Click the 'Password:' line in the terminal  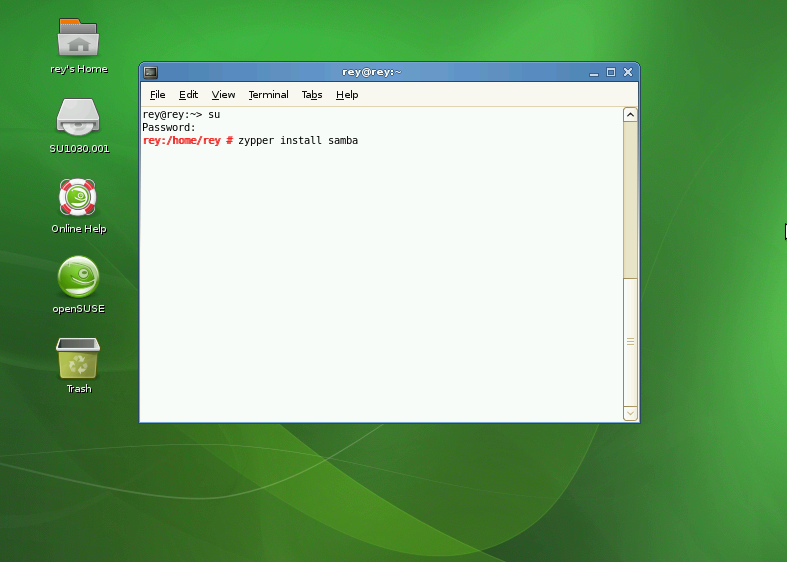(x=169, y=127)
